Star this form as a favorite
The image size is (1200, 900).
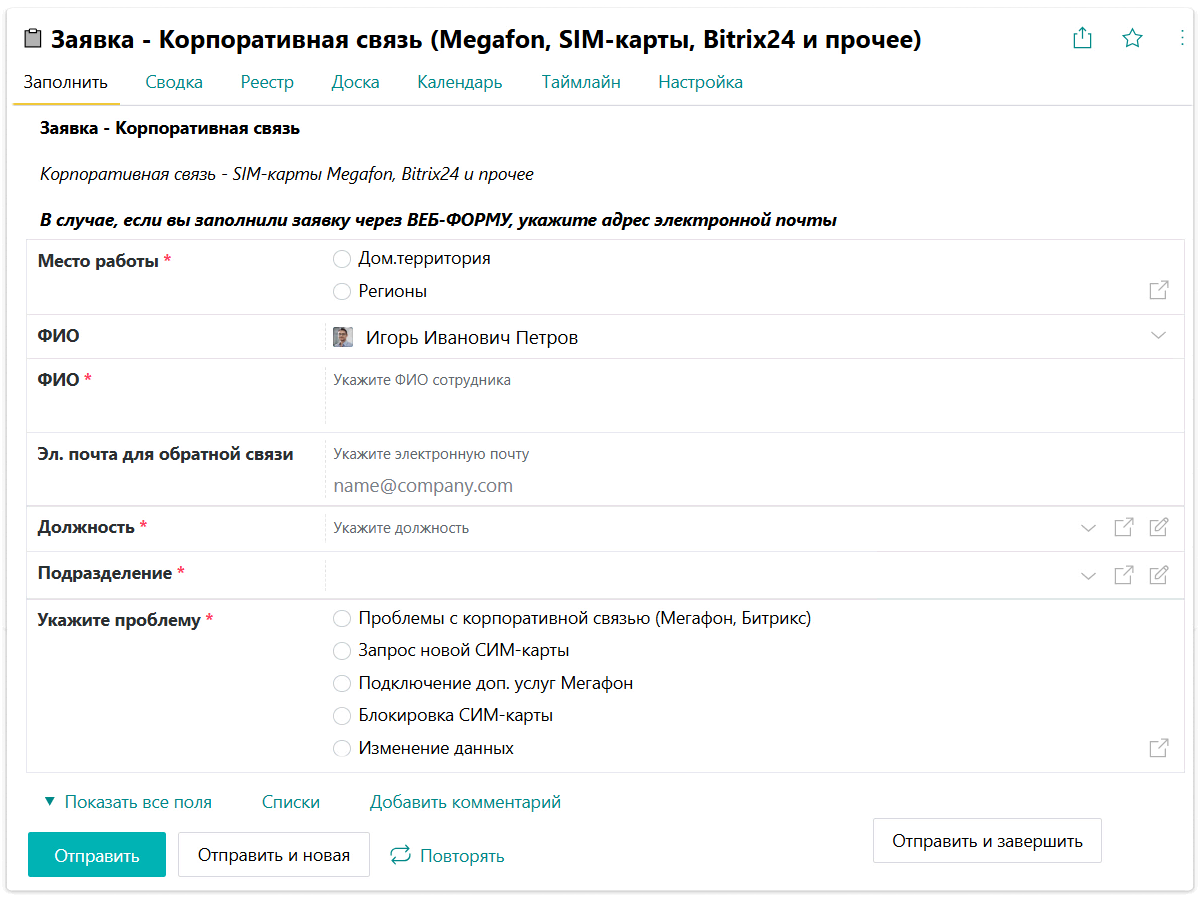point(1132,39)
